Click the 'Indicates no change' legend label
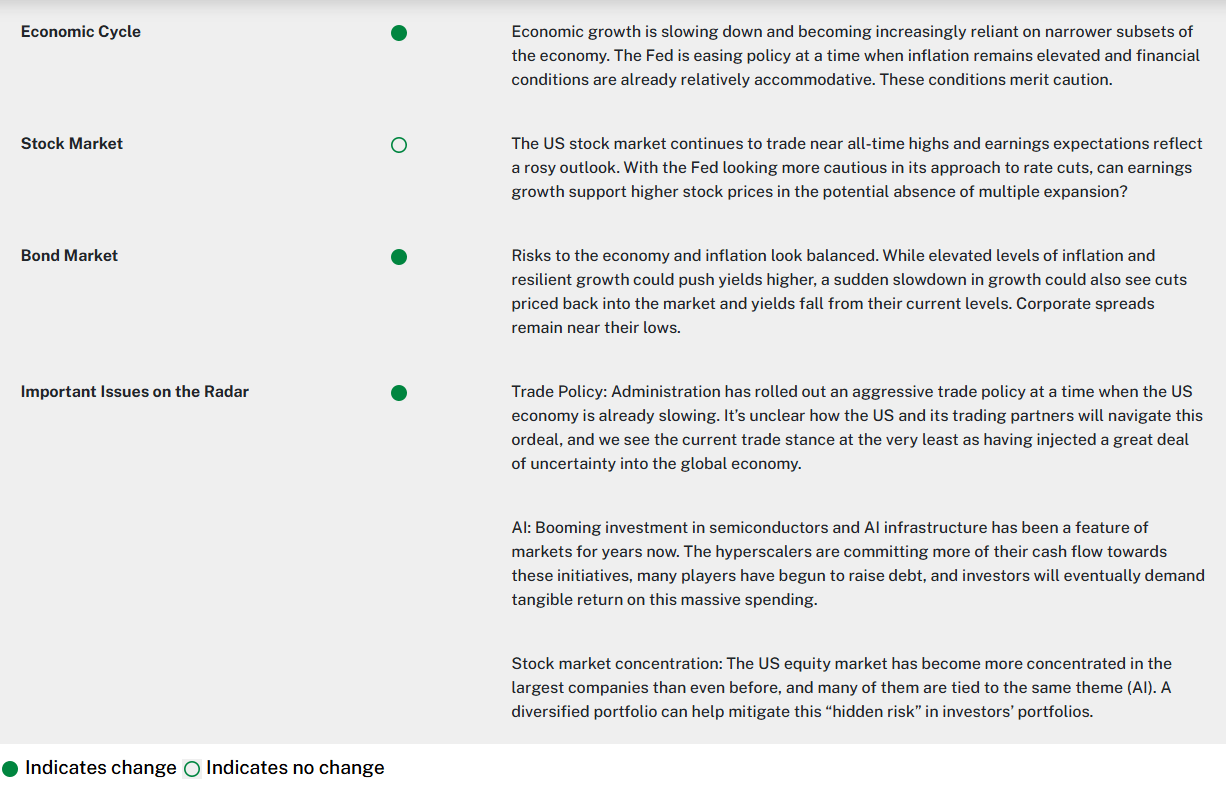 tap(295, 768)
